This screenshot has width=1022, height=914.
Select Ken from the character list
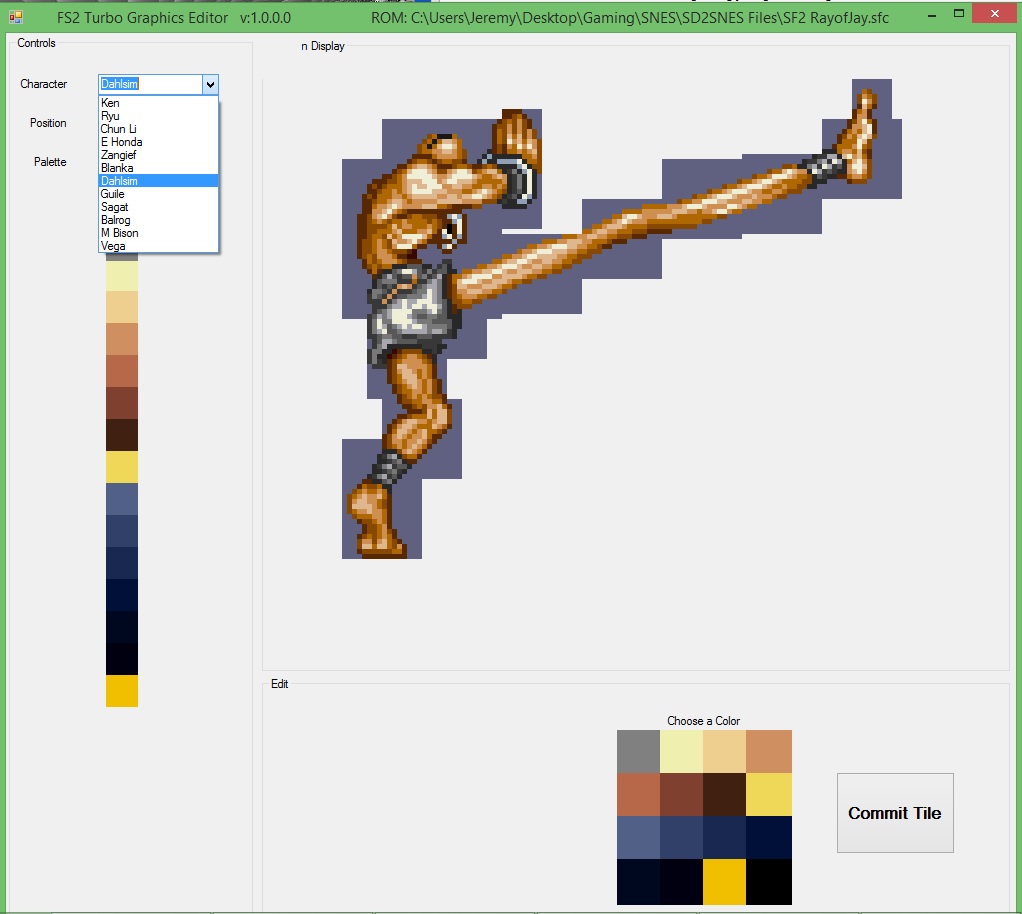coord(158,103)
